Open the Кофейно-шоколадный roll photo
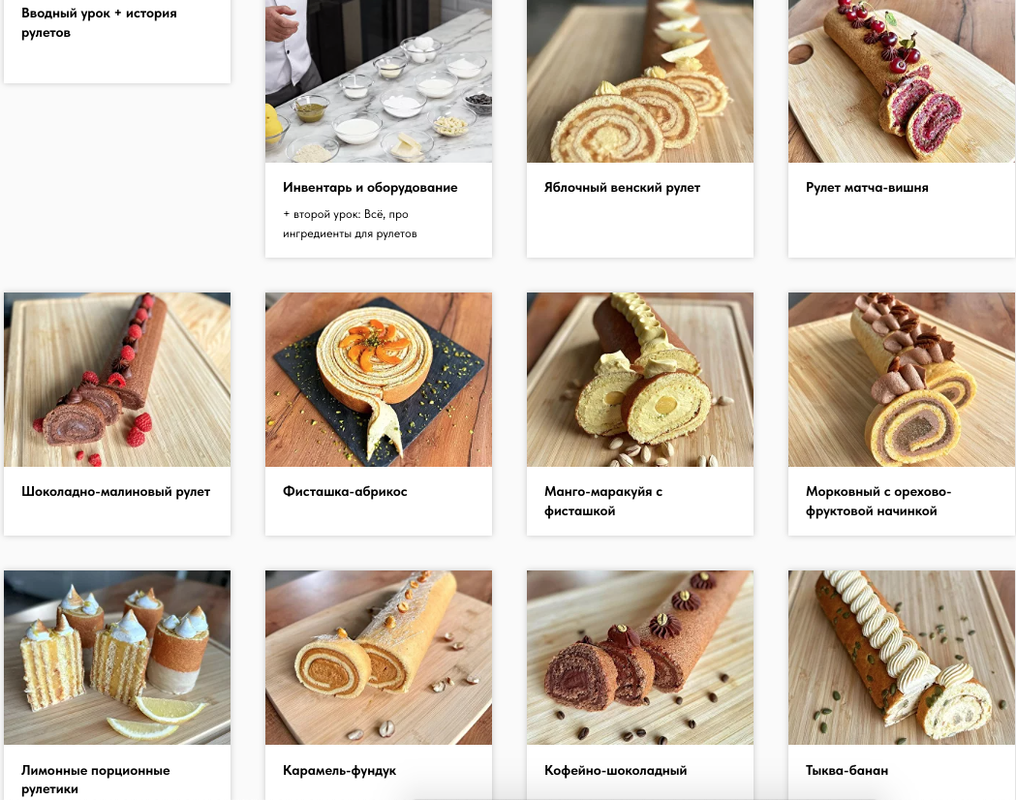The image size is (1016, 800). (640, 657)
